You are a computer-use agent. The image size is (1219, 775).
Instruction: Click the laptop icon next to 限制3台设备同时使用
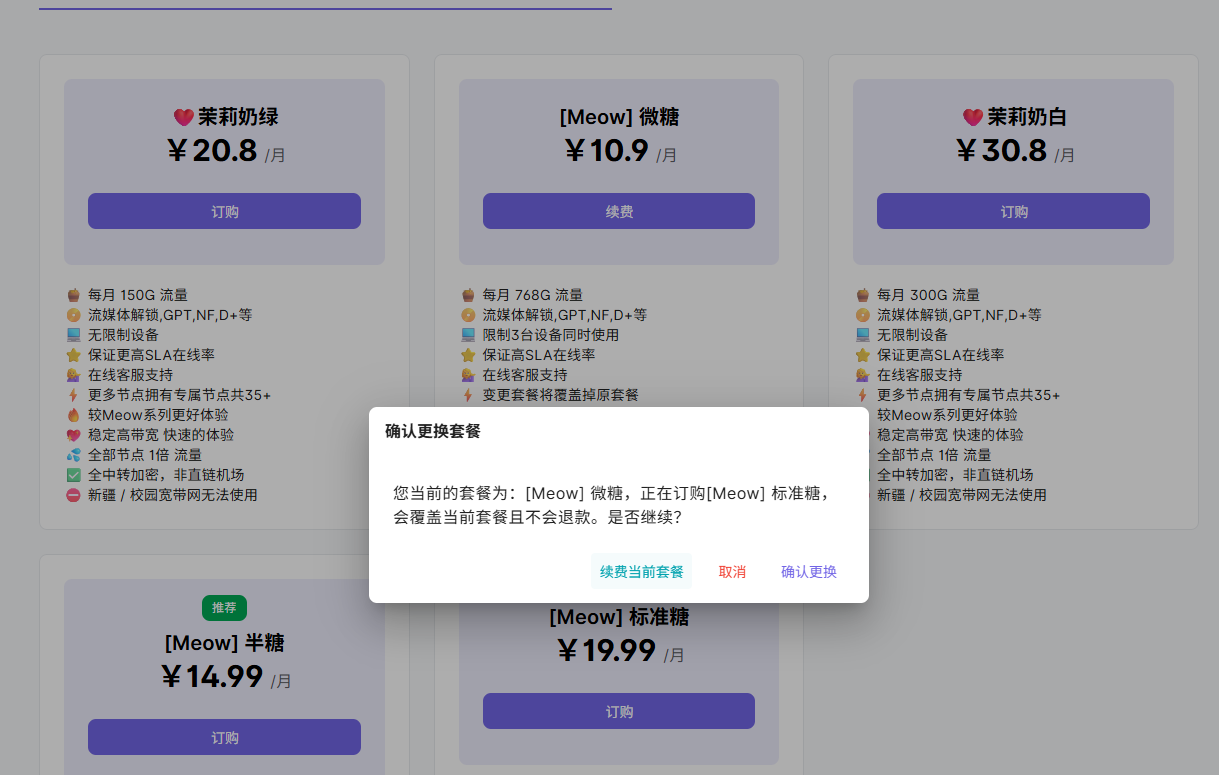pyautogui.click(x=468, y=335)
